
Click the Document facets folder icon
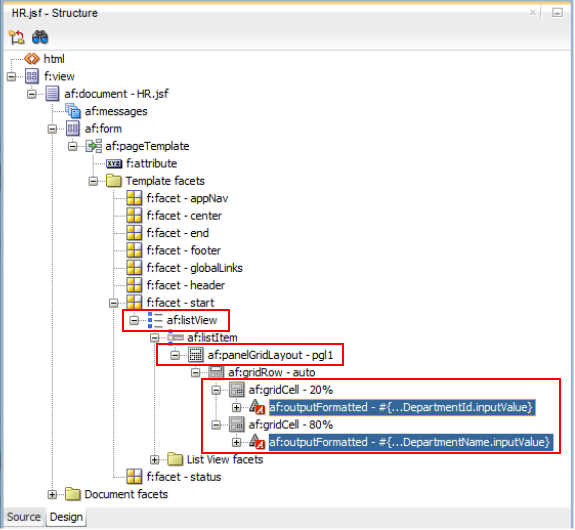(73, 494)
